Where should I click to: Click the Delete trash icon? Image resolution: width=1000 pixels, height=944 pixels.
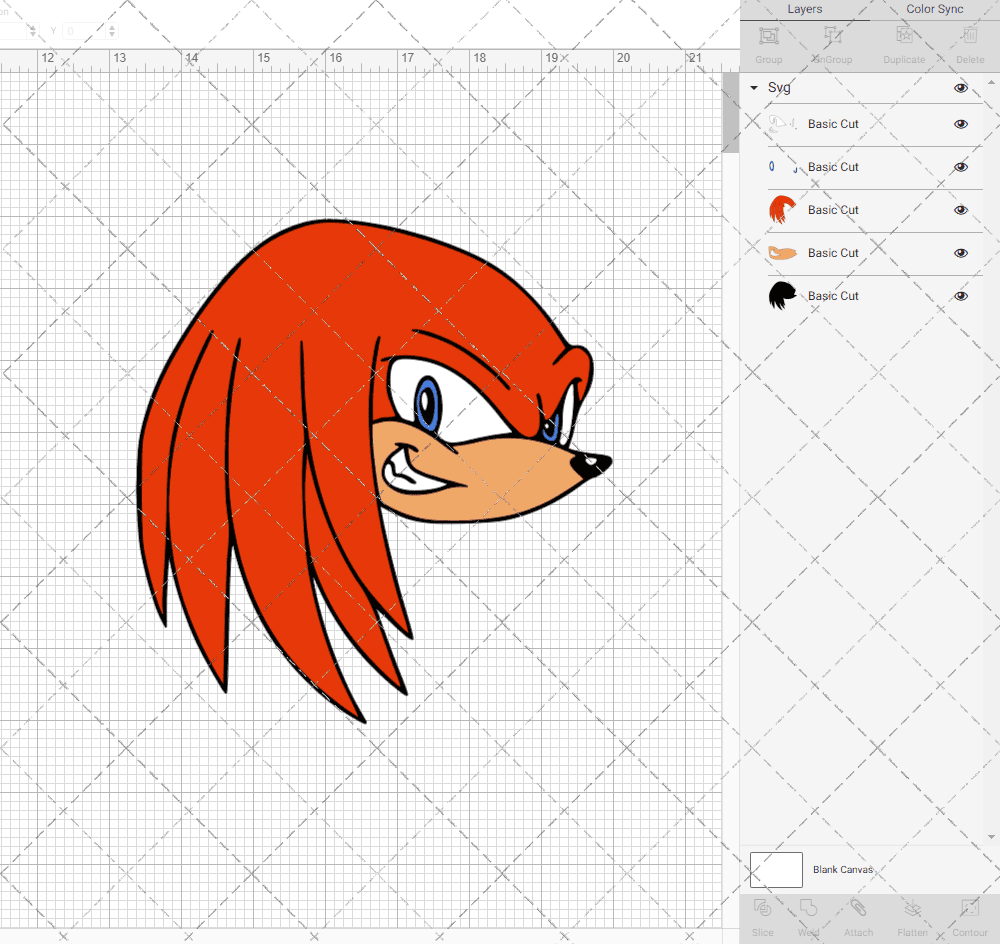click(970, 36)
